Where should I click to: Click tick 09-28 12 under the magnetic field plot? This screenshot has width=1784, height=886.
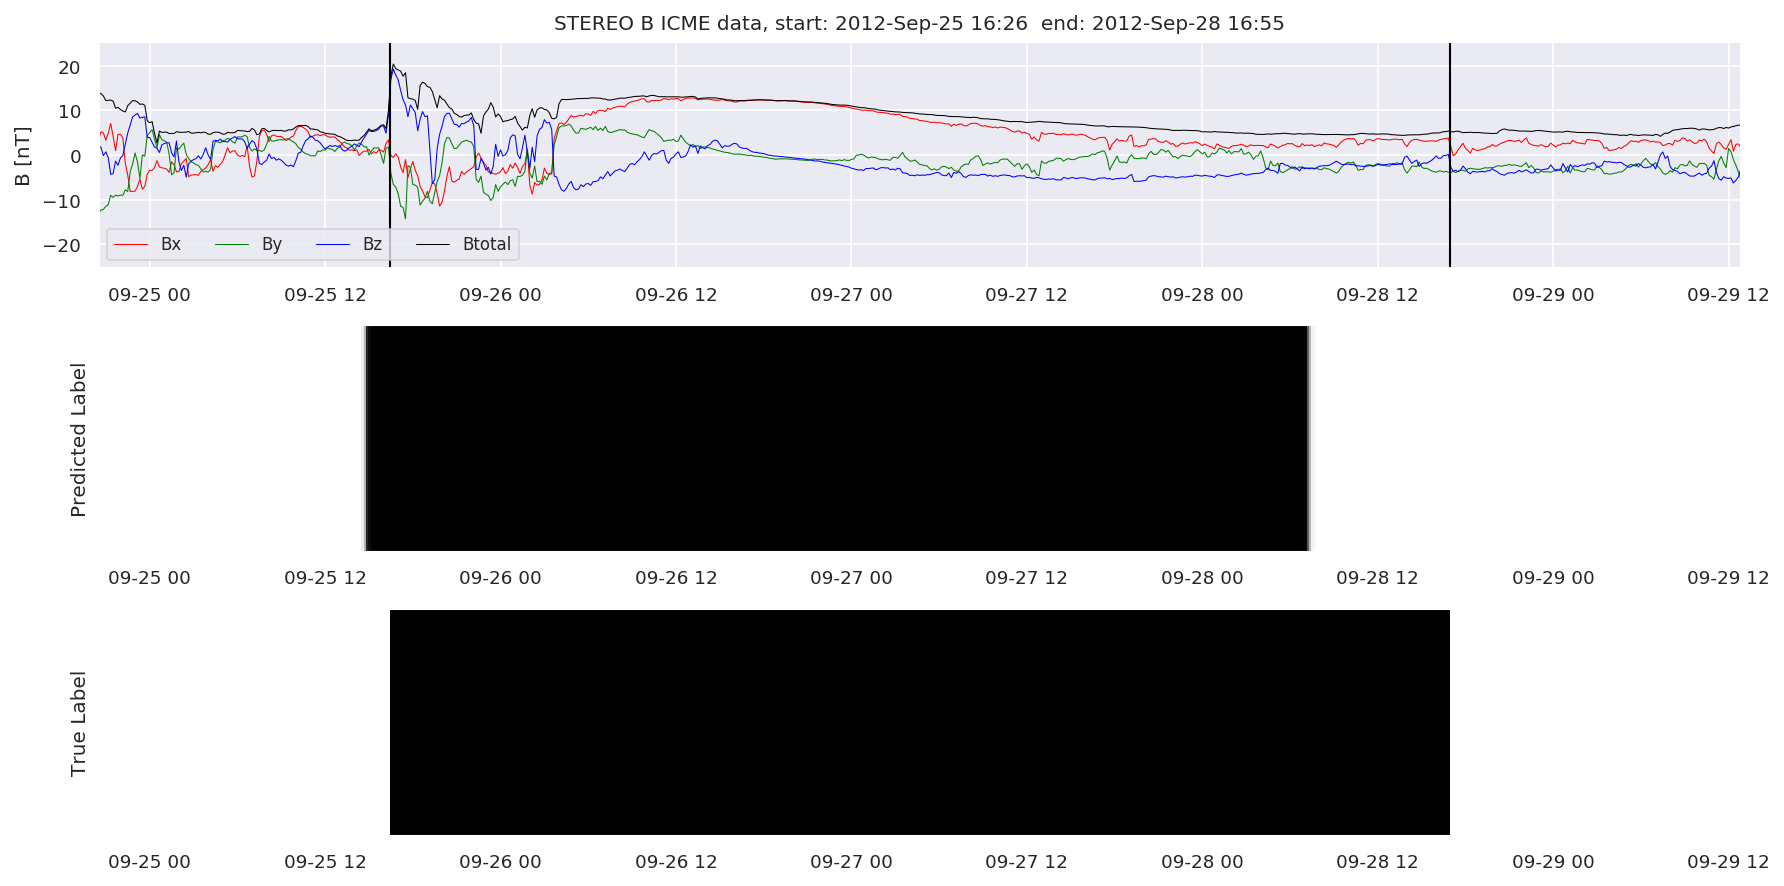(x=1378, y=295)
